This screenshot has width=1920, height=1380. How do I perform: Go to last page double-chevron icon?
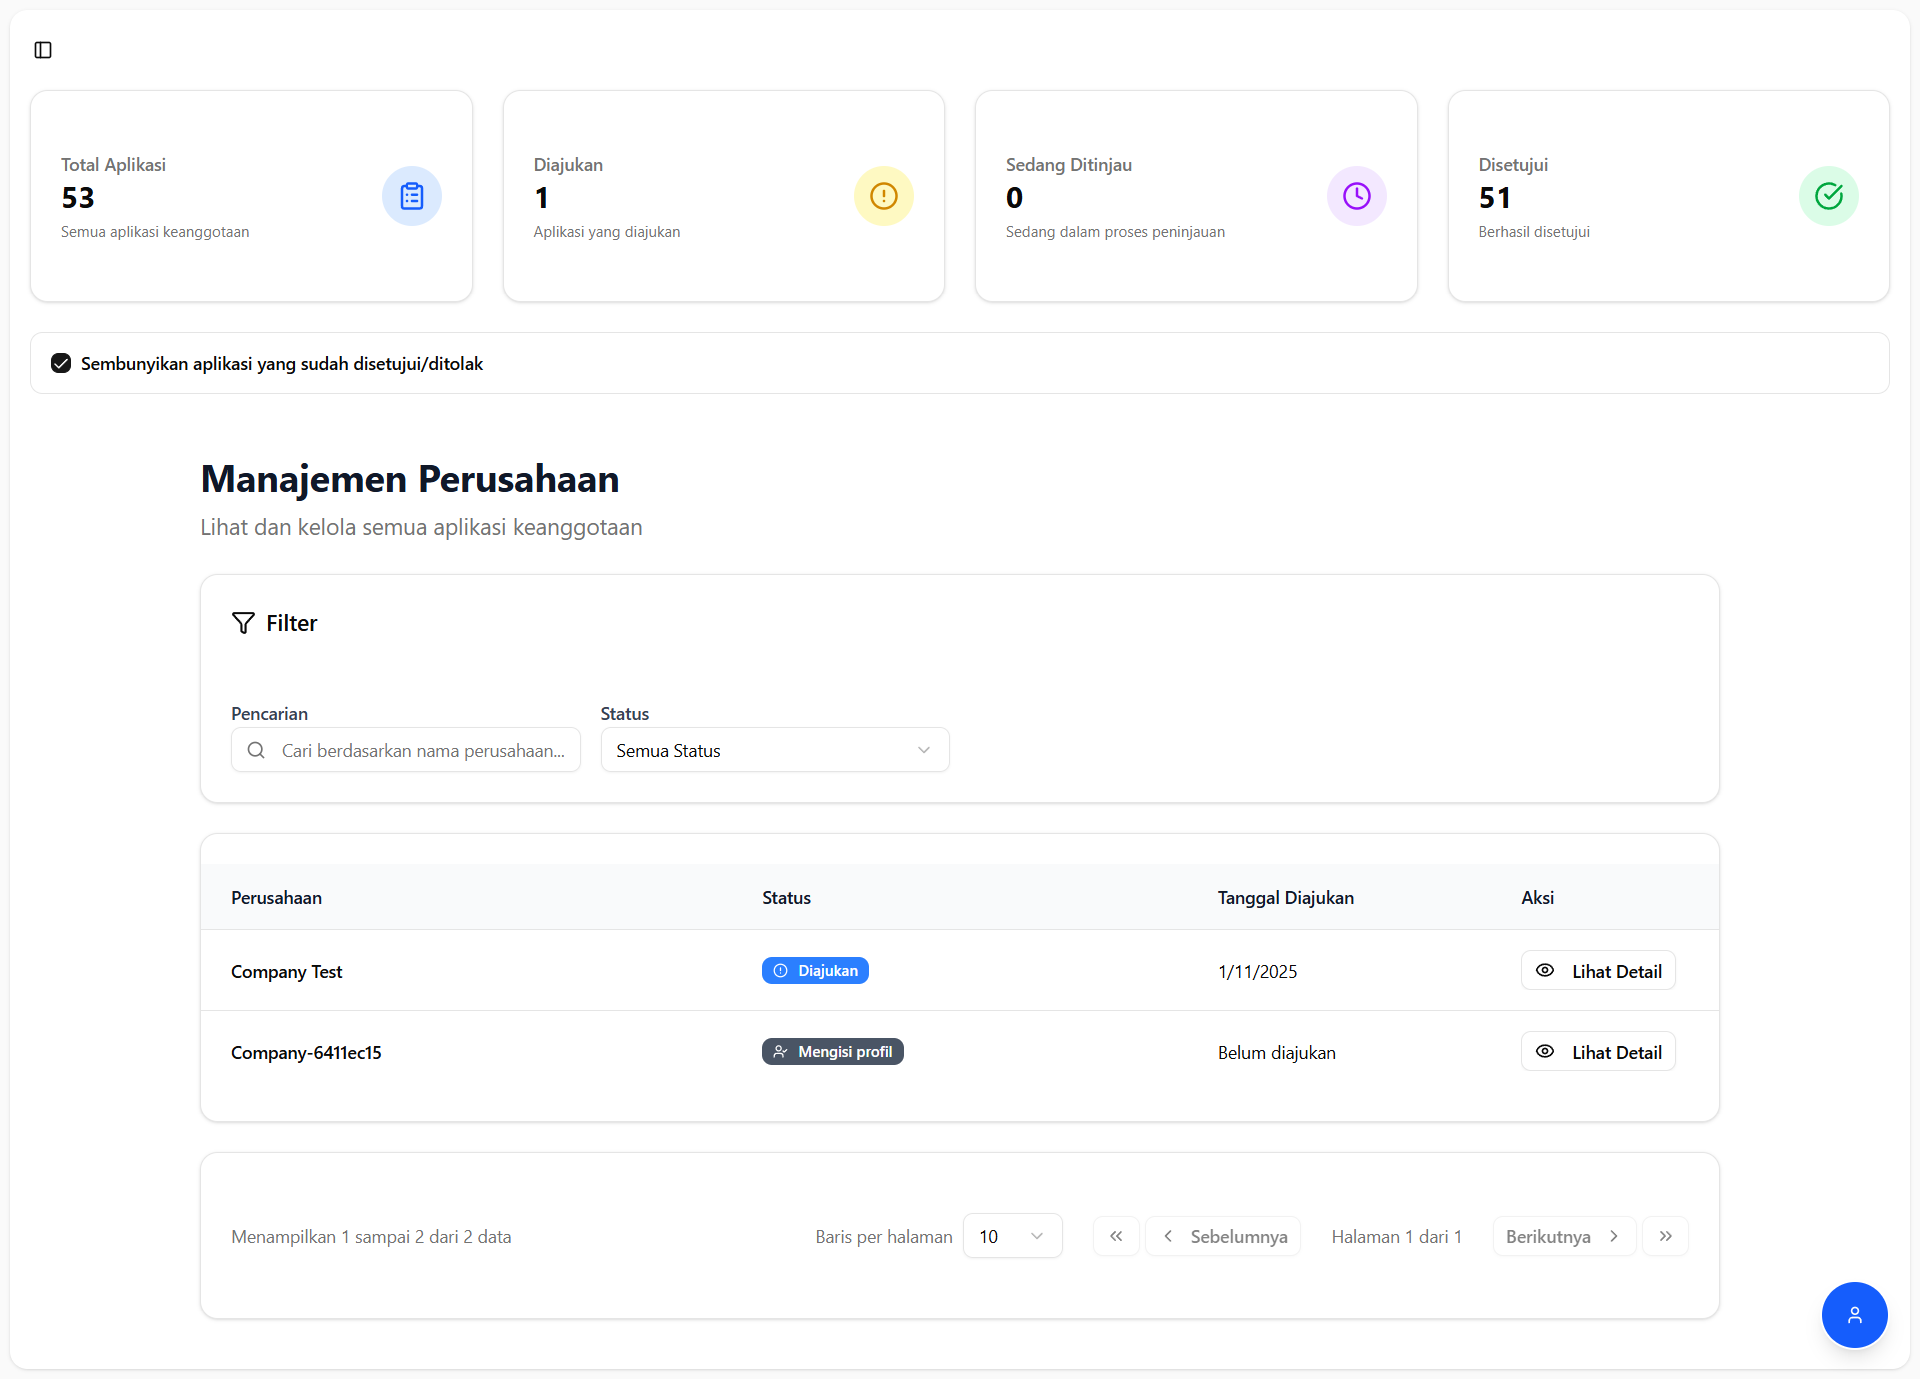[x=1665, y=1236]
